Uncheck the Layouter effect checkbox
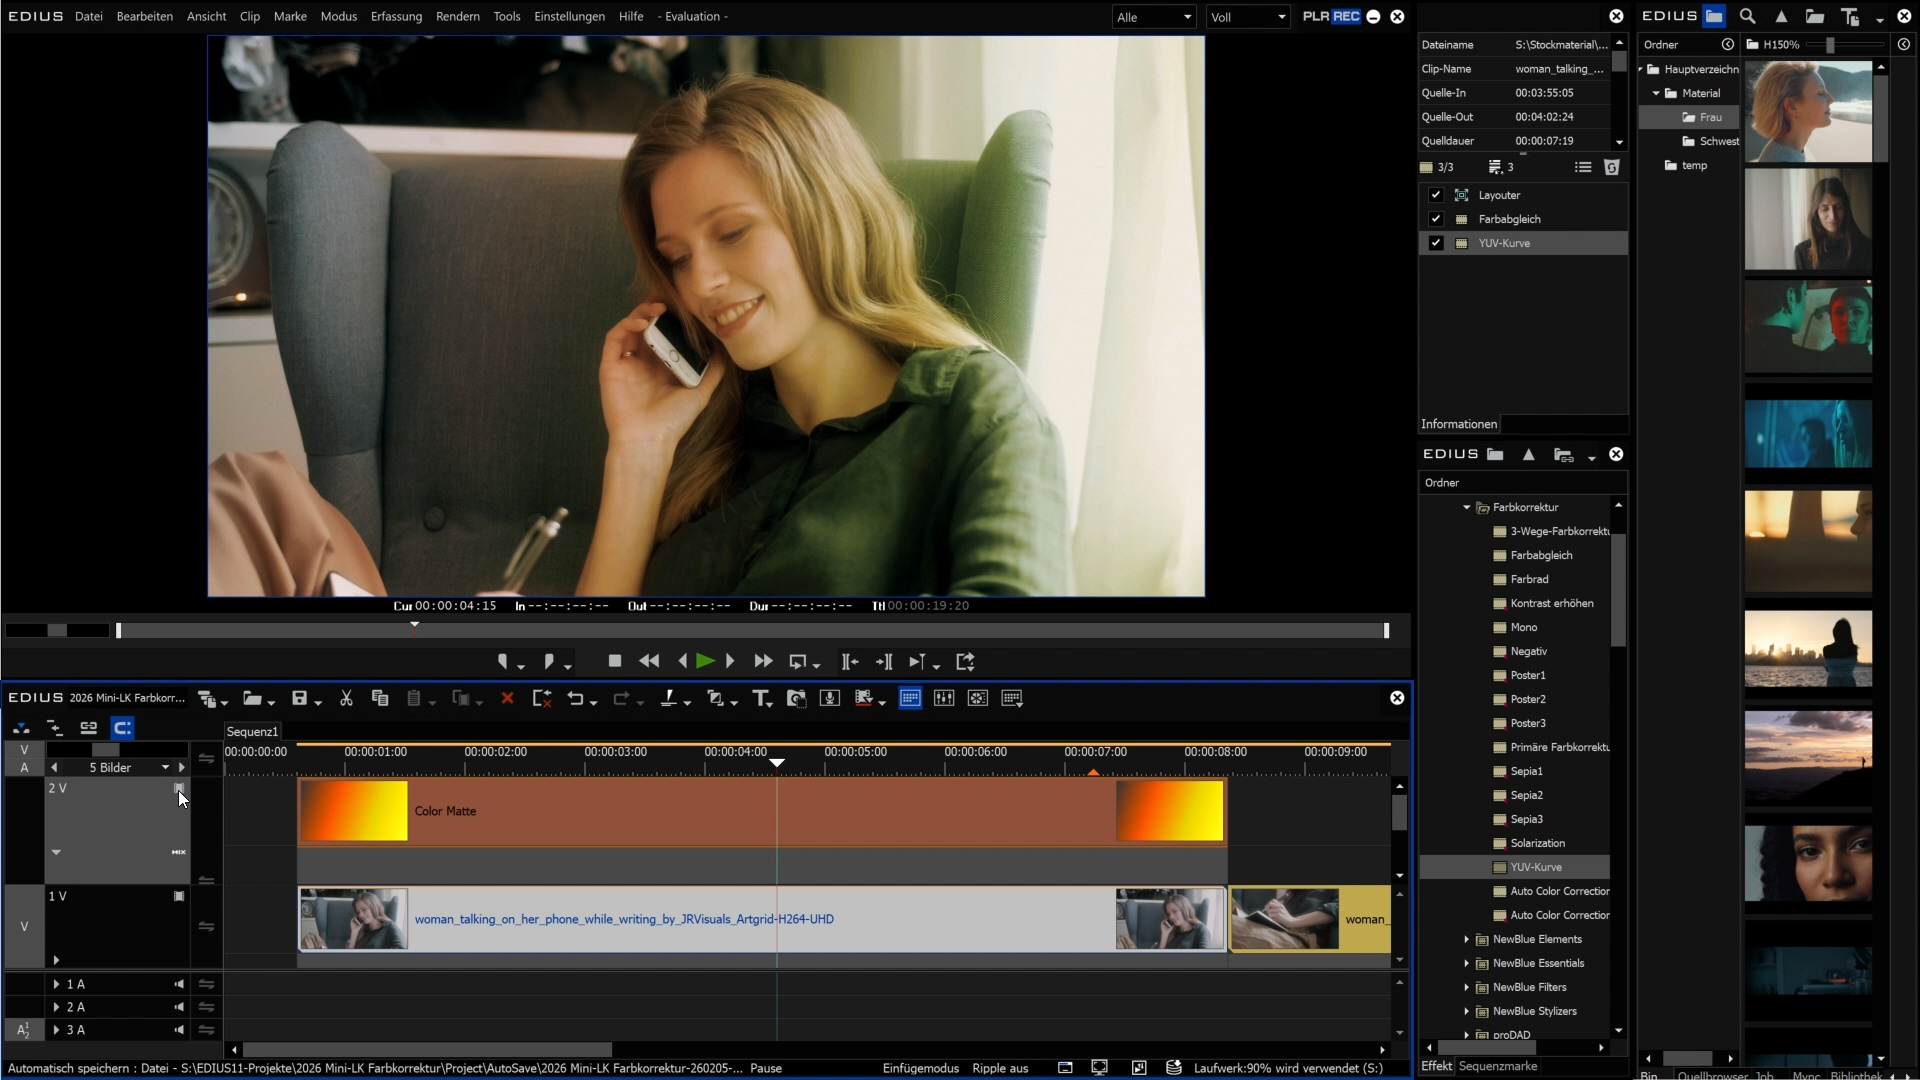Image resolution: width=1920 pixels, height=1080 pixels. coord(1436,195)
